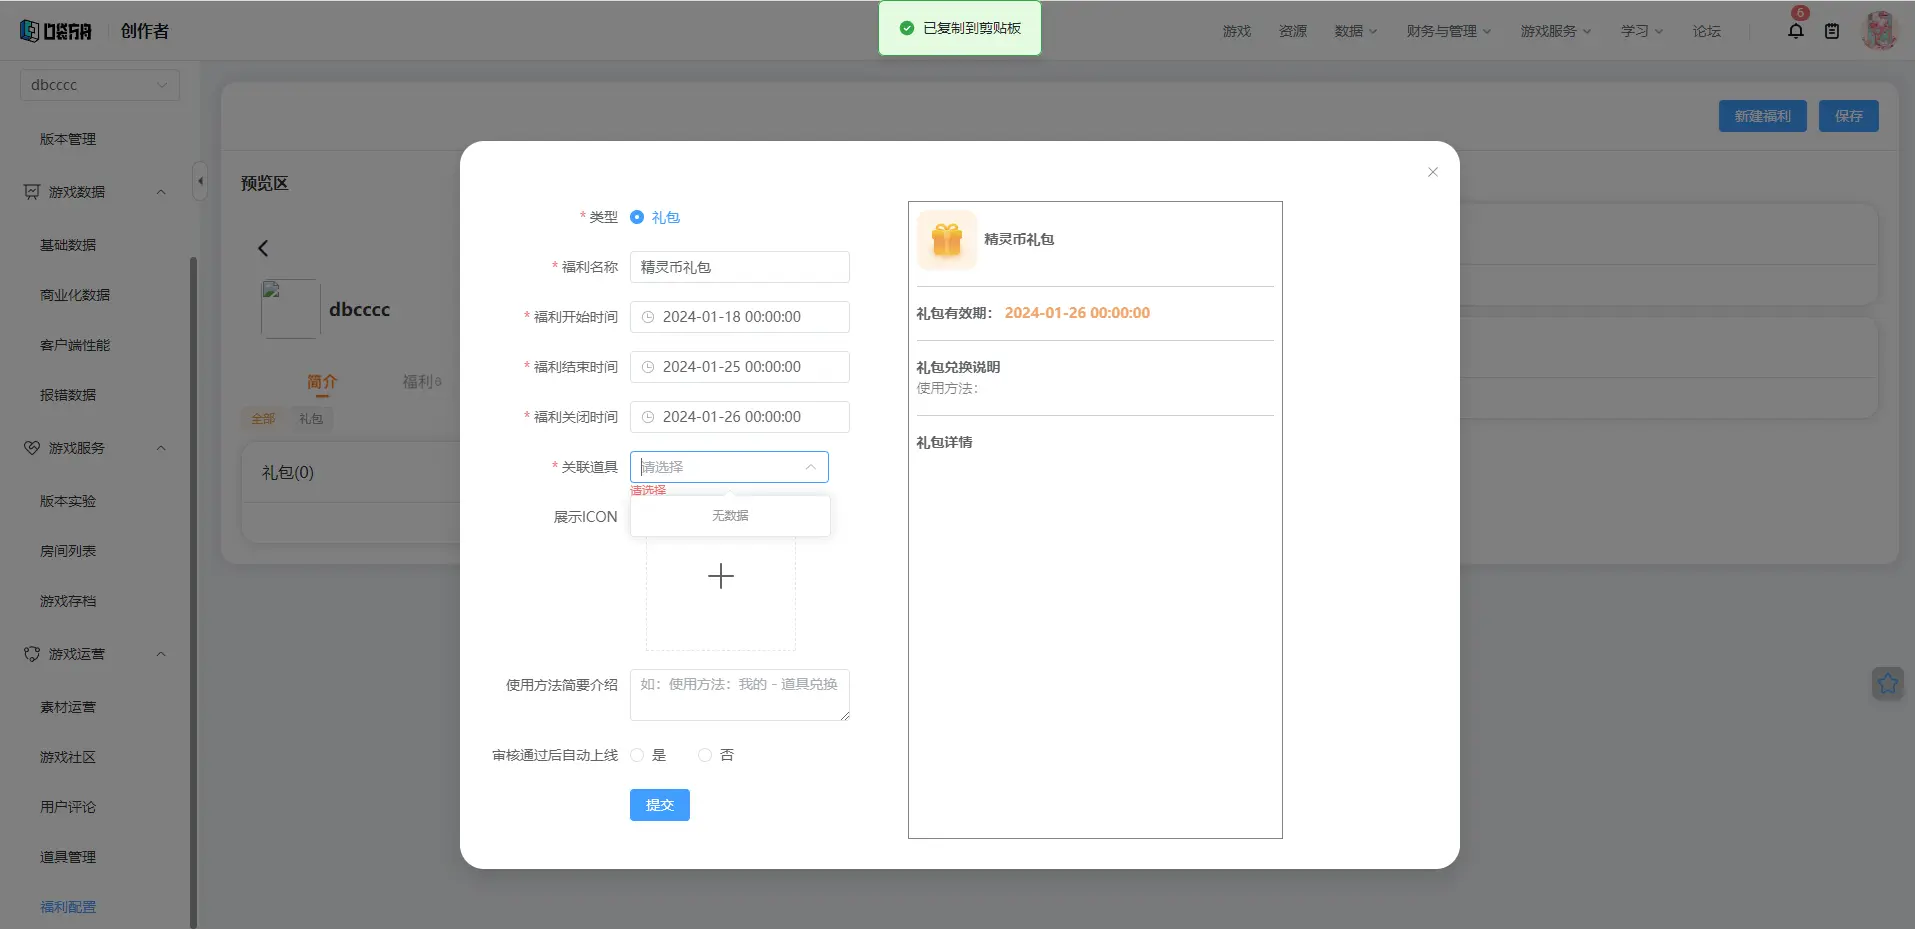Go to 资源 in top navigation
The height and width of the screenshot is (929, 1915).
[x=1293, y=31]
